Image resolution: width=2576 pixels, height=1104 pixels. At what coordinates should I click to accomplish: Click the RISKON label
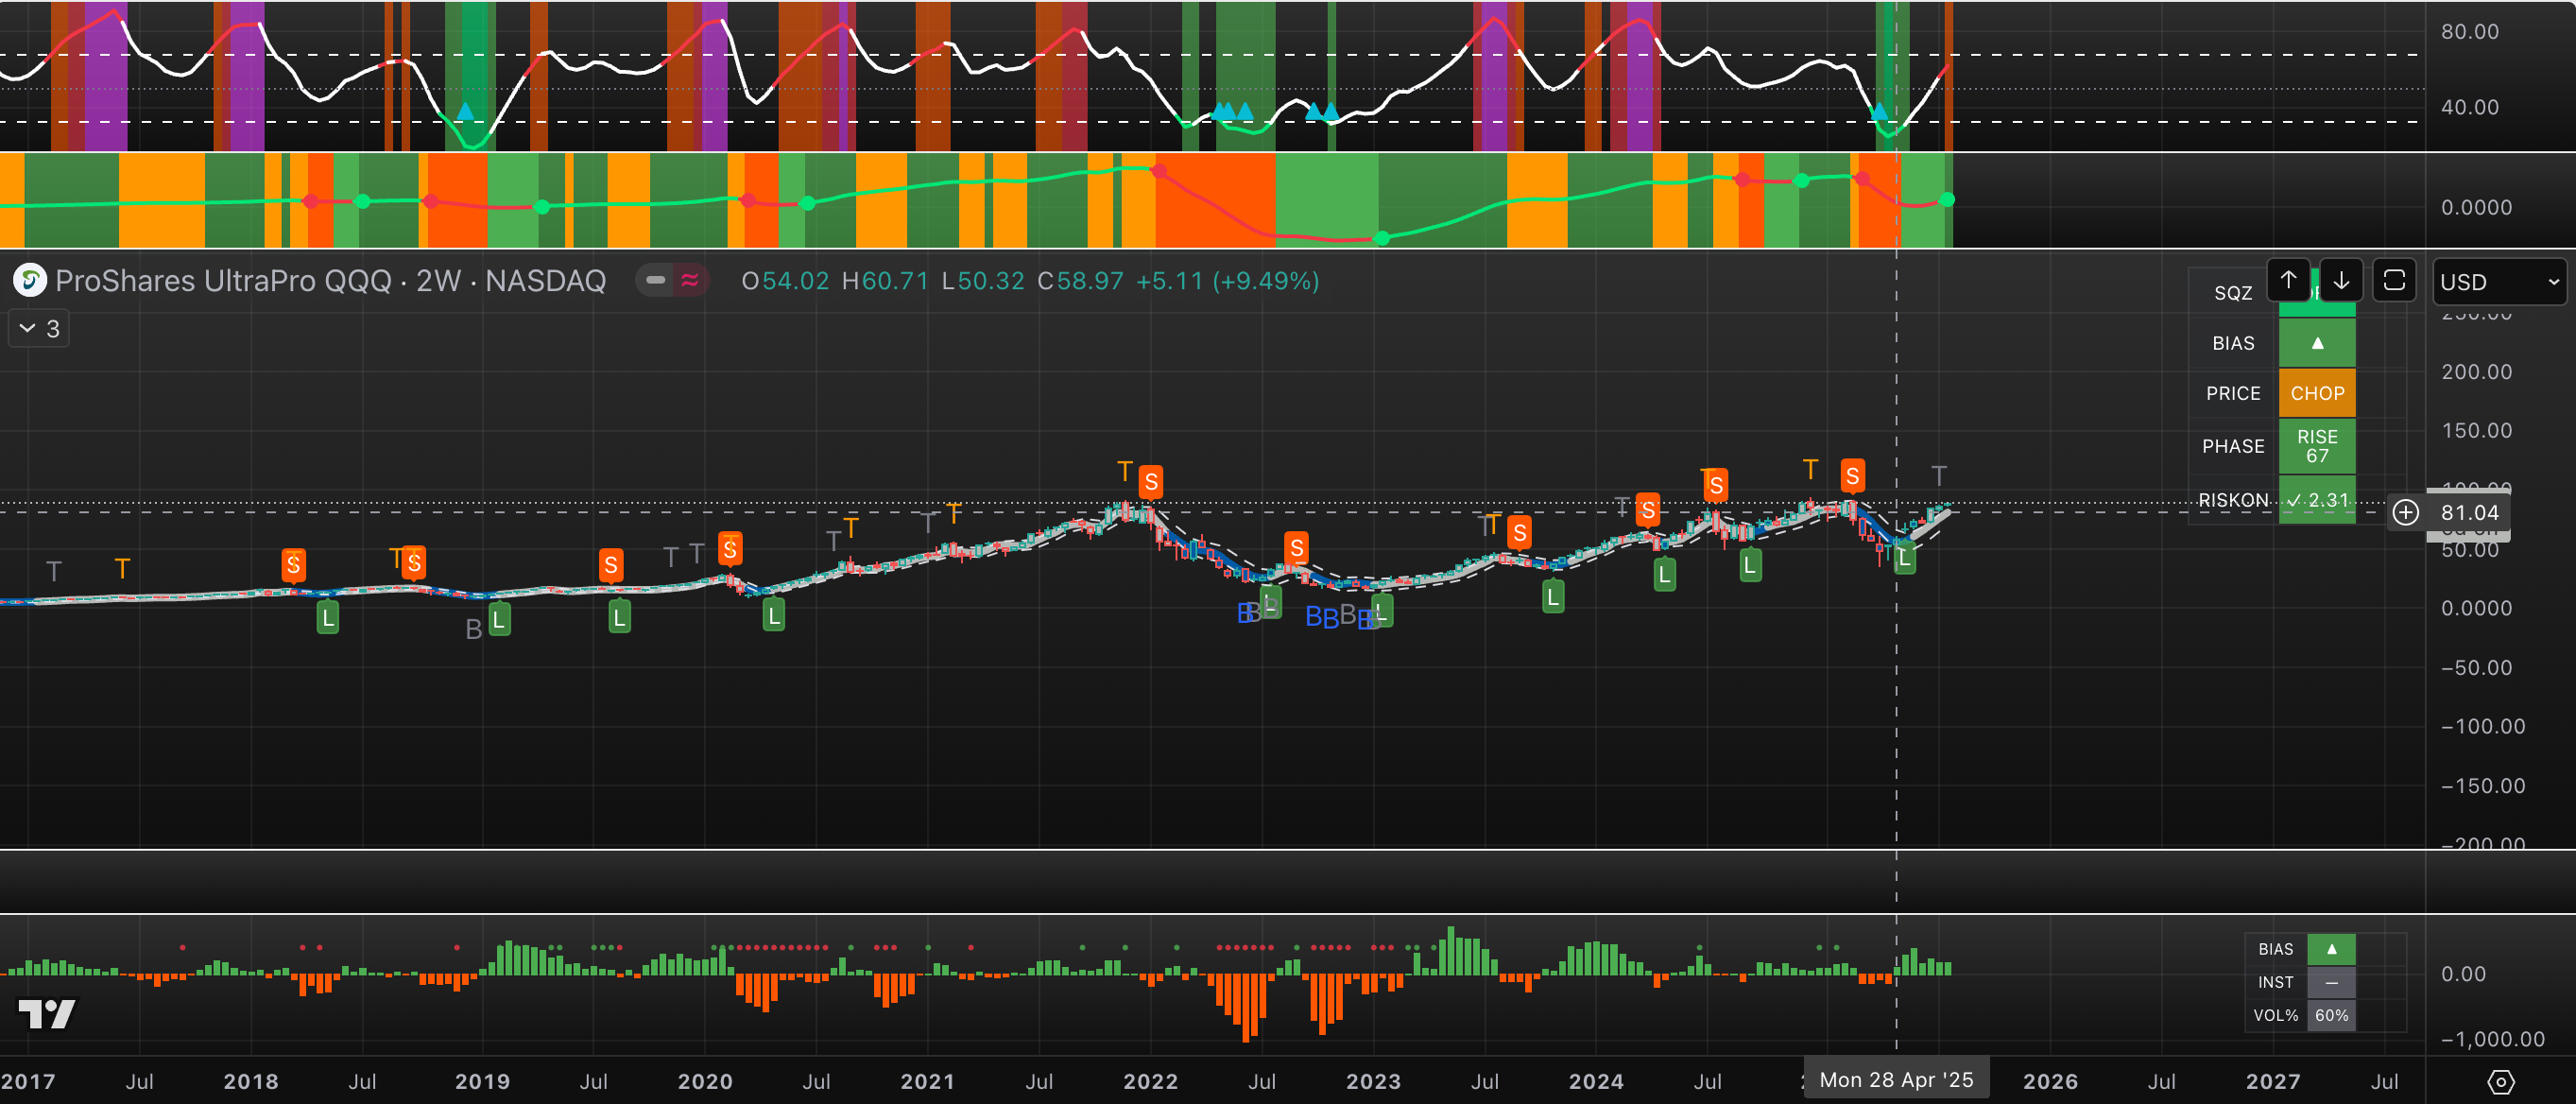click(x=2233, y=500)
